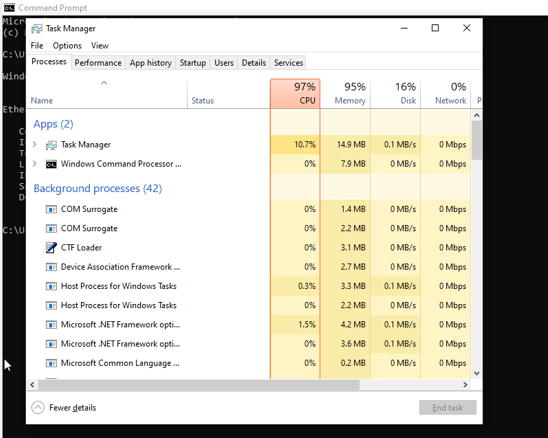Viewport: 548px width, 438px height.
Task: Click the Command Prompt window title icon
Action: pyautogui.click(x=9, y=7)
